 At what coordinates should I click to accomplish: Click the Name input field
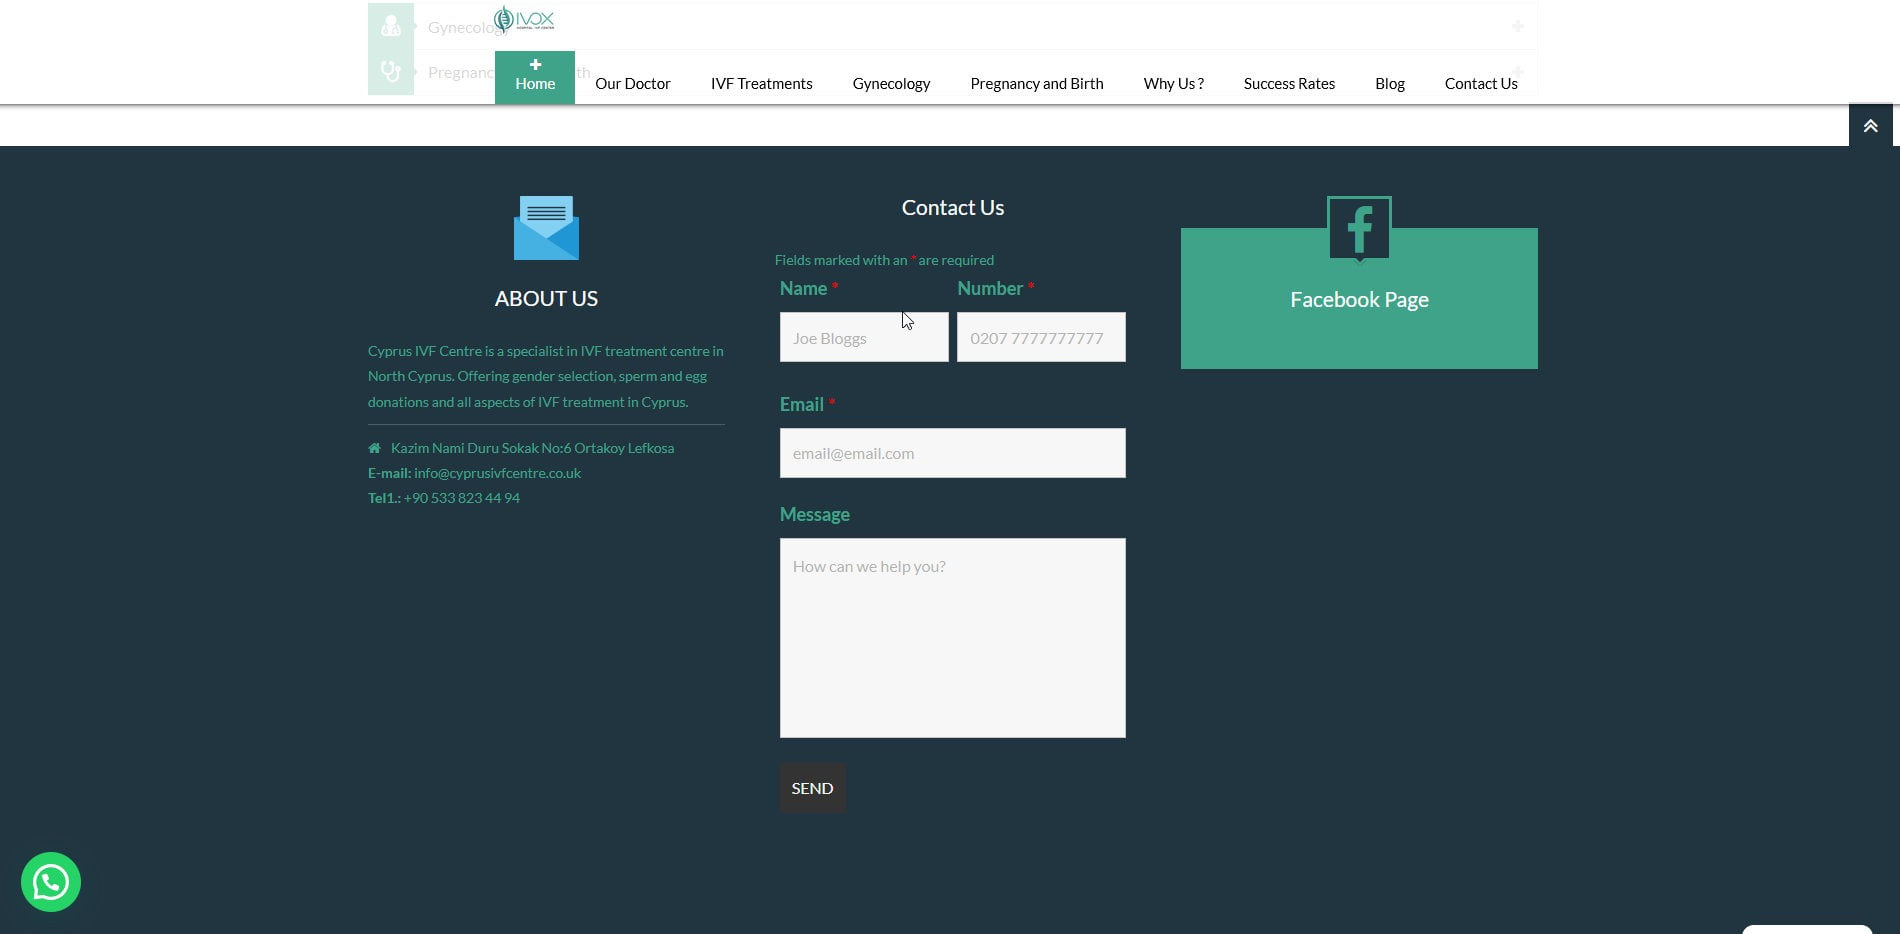(x=864, y=338)
